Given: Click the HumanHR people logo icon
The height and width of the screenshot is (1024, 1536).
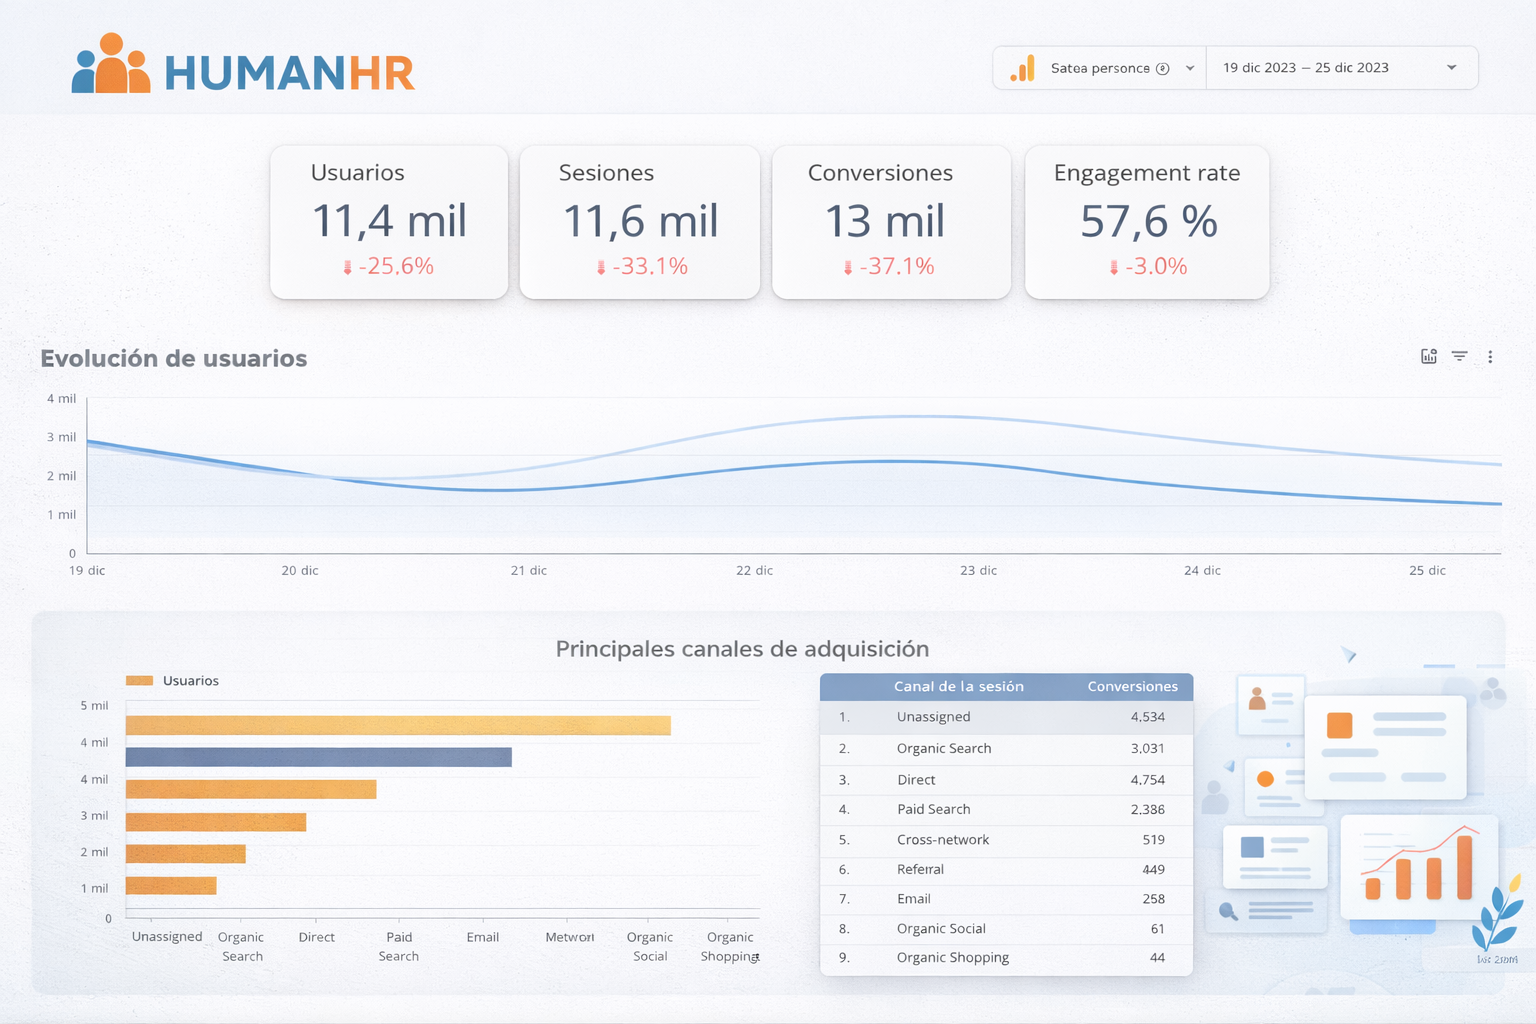Looking at the screenshot, I should click(110, 65).
